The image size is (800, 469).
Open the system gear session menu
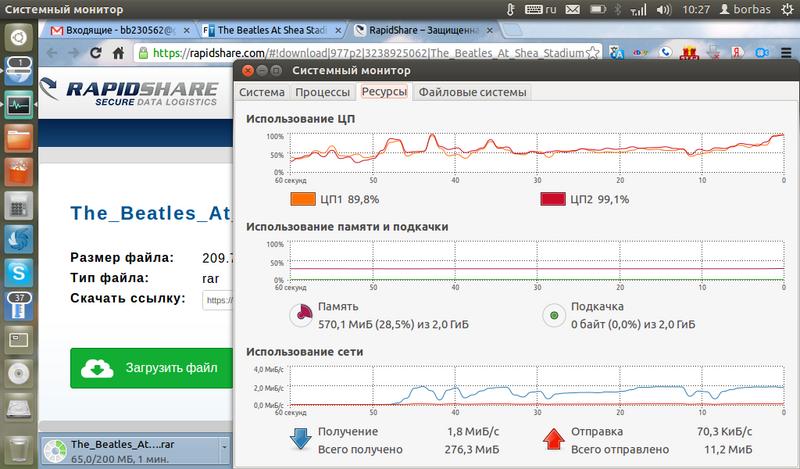coord(788,9)
